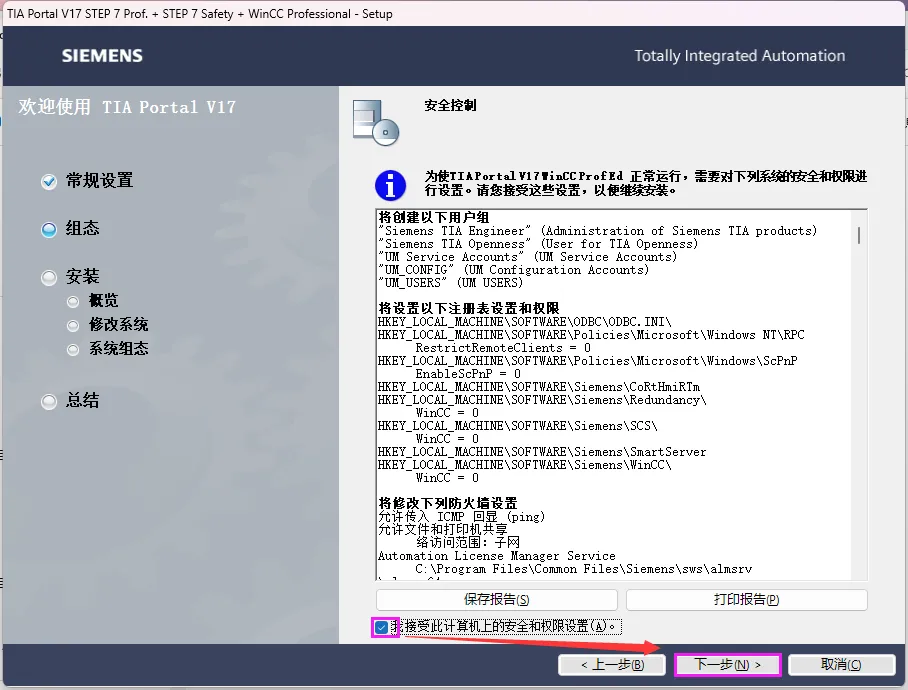Click the Automation License Manager Service line
Image resolution: width=908 pixels, height=690 pixels.
pyautogui.click(x=497, y=556)
